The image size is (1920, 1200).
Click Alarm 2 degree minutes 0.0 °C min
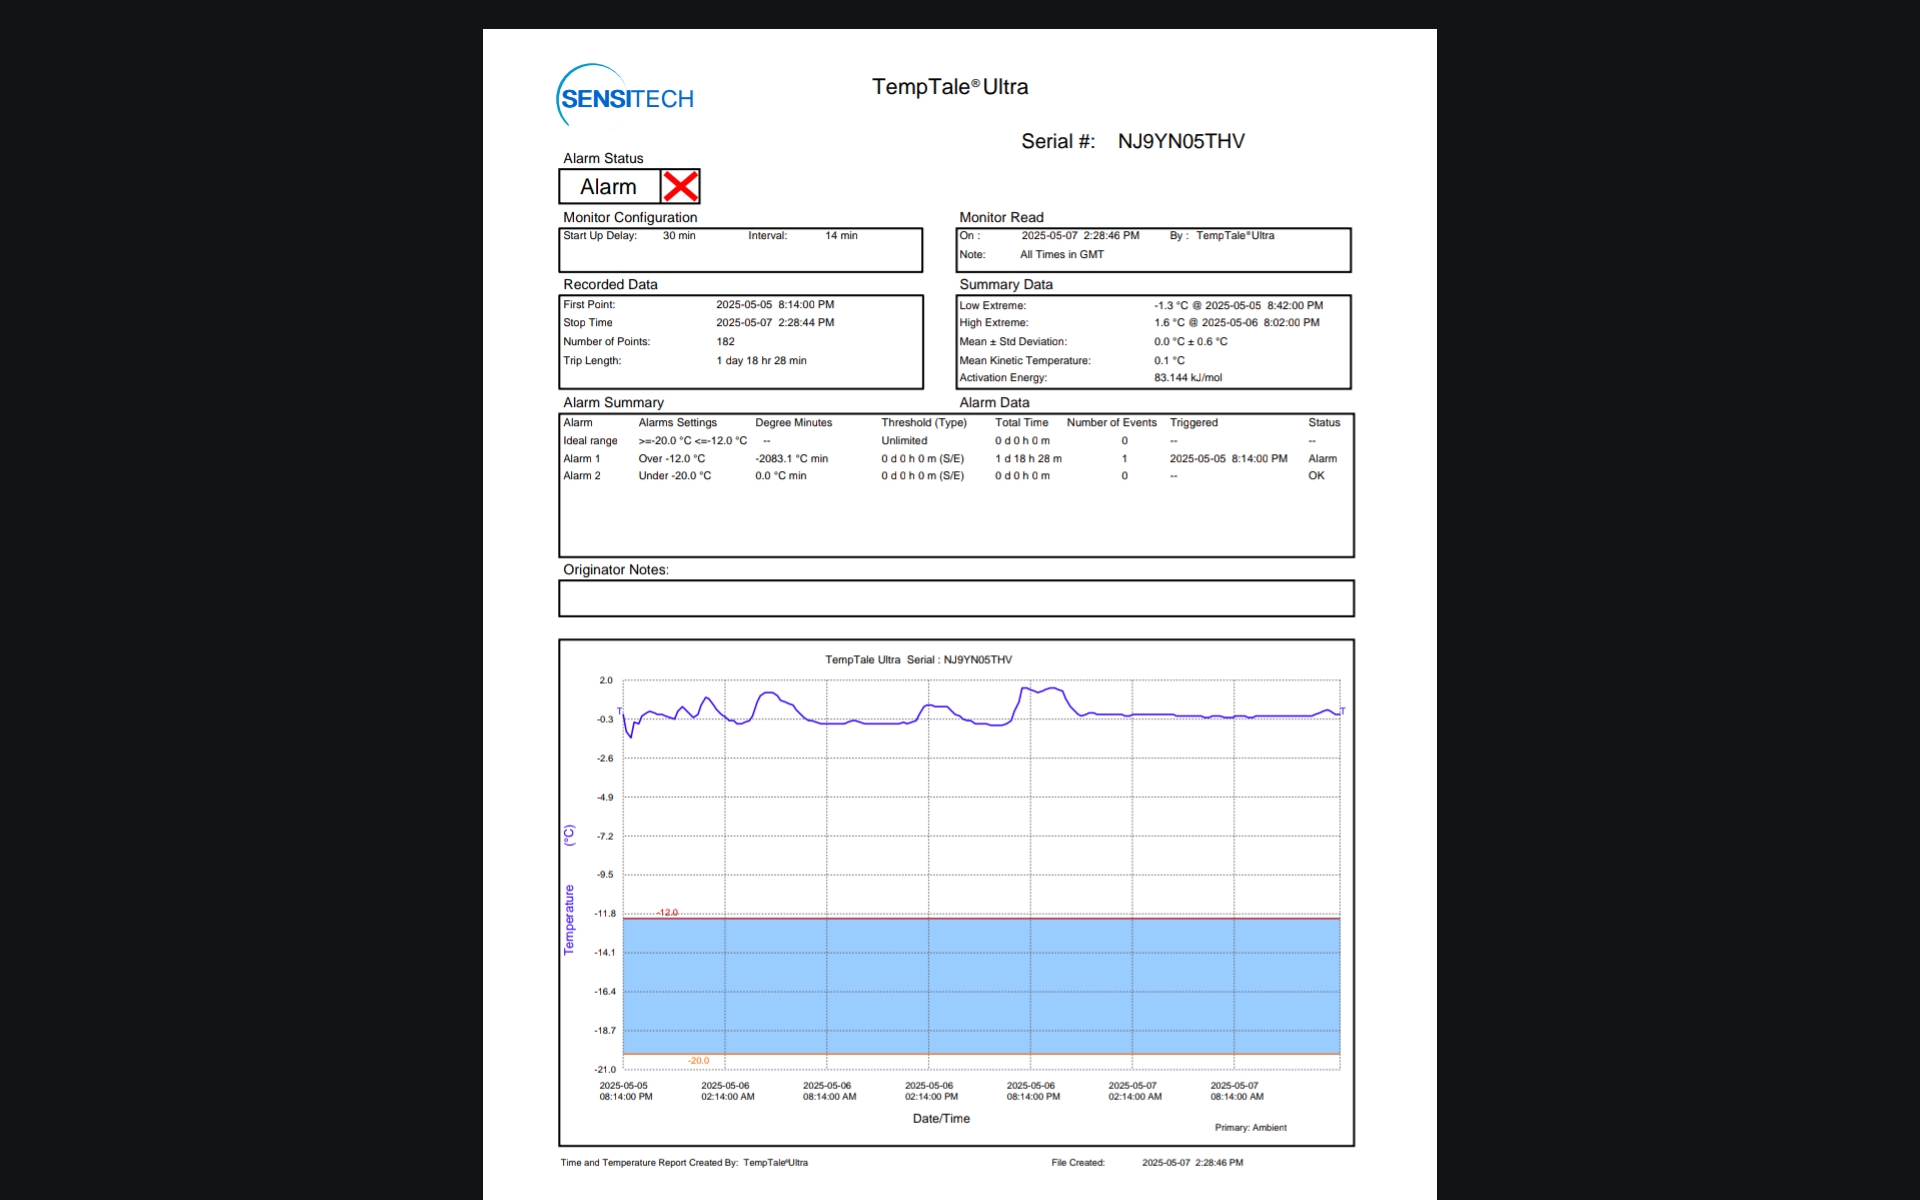pos(781,476)
